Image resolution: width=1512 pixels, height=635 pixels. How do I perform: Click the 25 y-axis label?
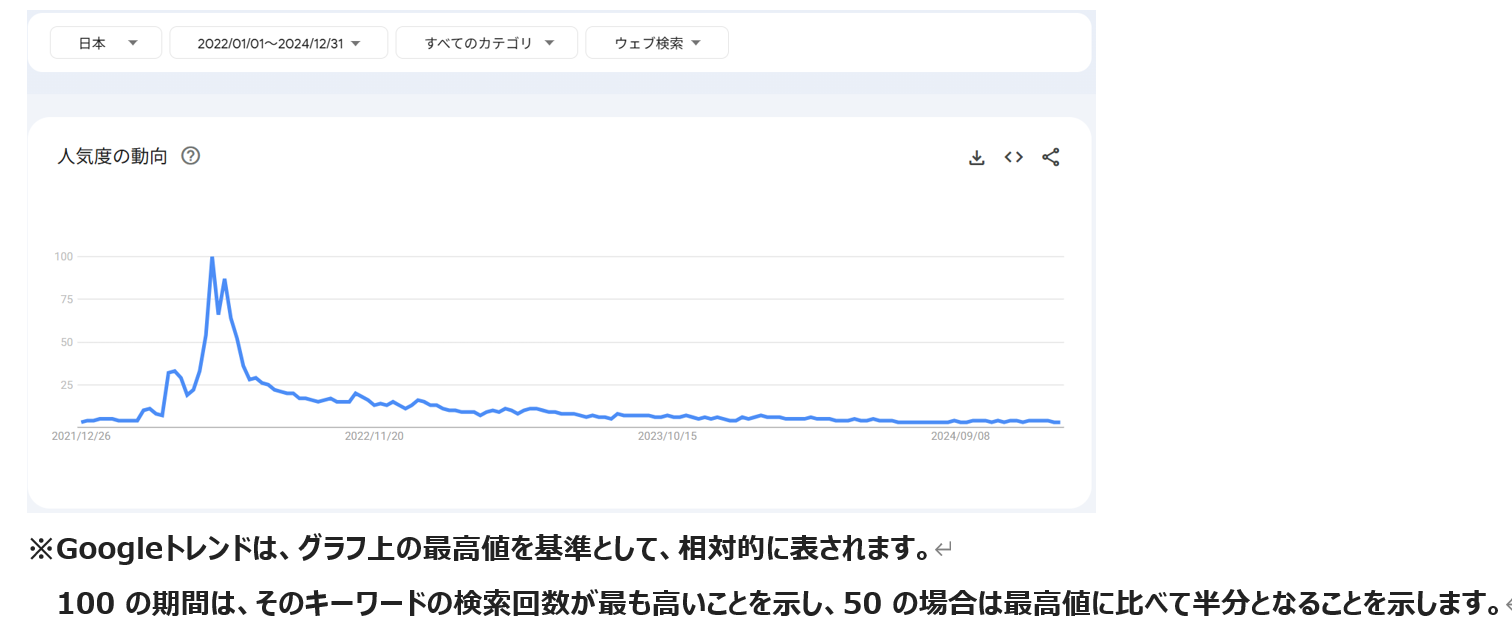tap(66, 385)
